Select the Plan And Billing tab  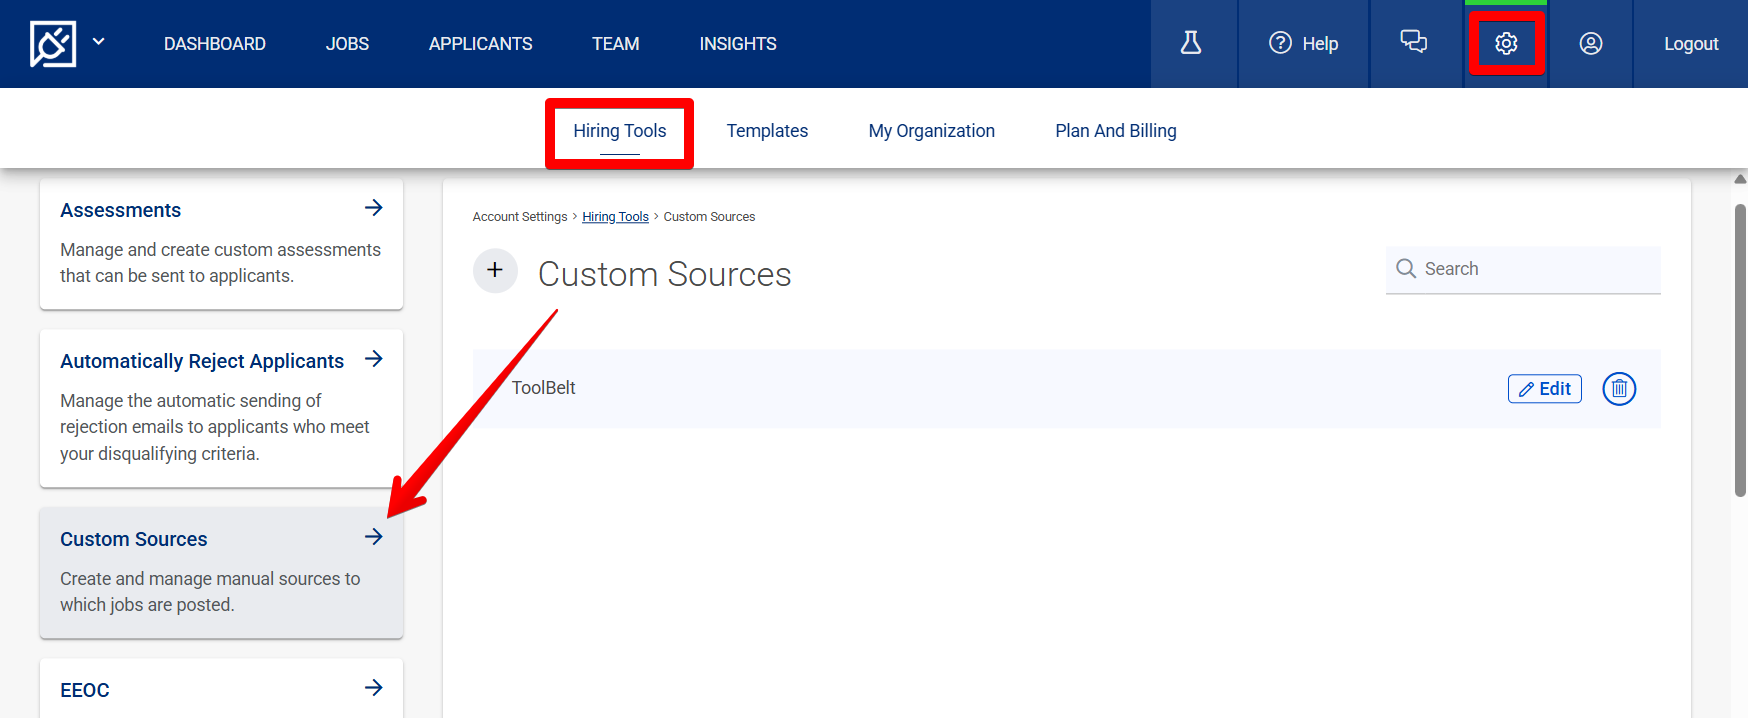tap(1115, 131)
